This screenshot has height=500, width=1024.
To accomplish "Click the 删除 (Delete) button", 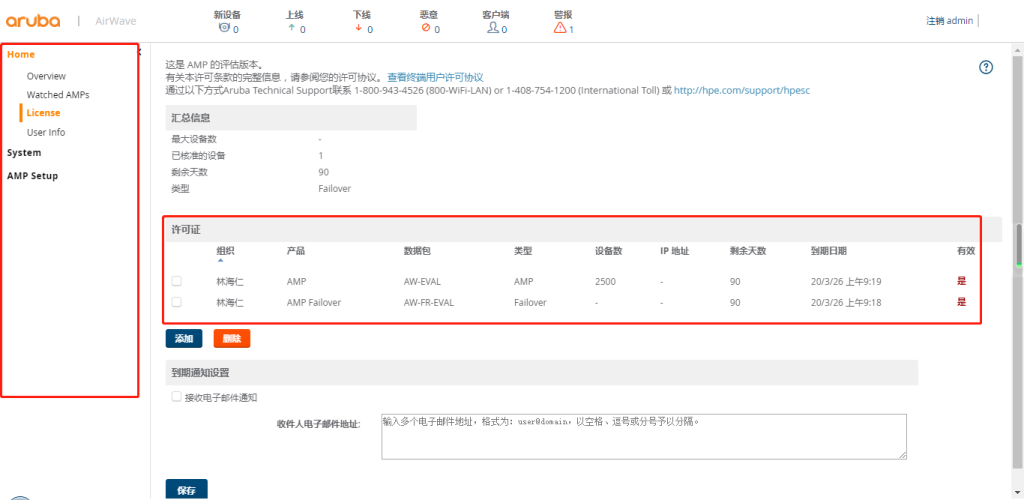I will [232, 339].
